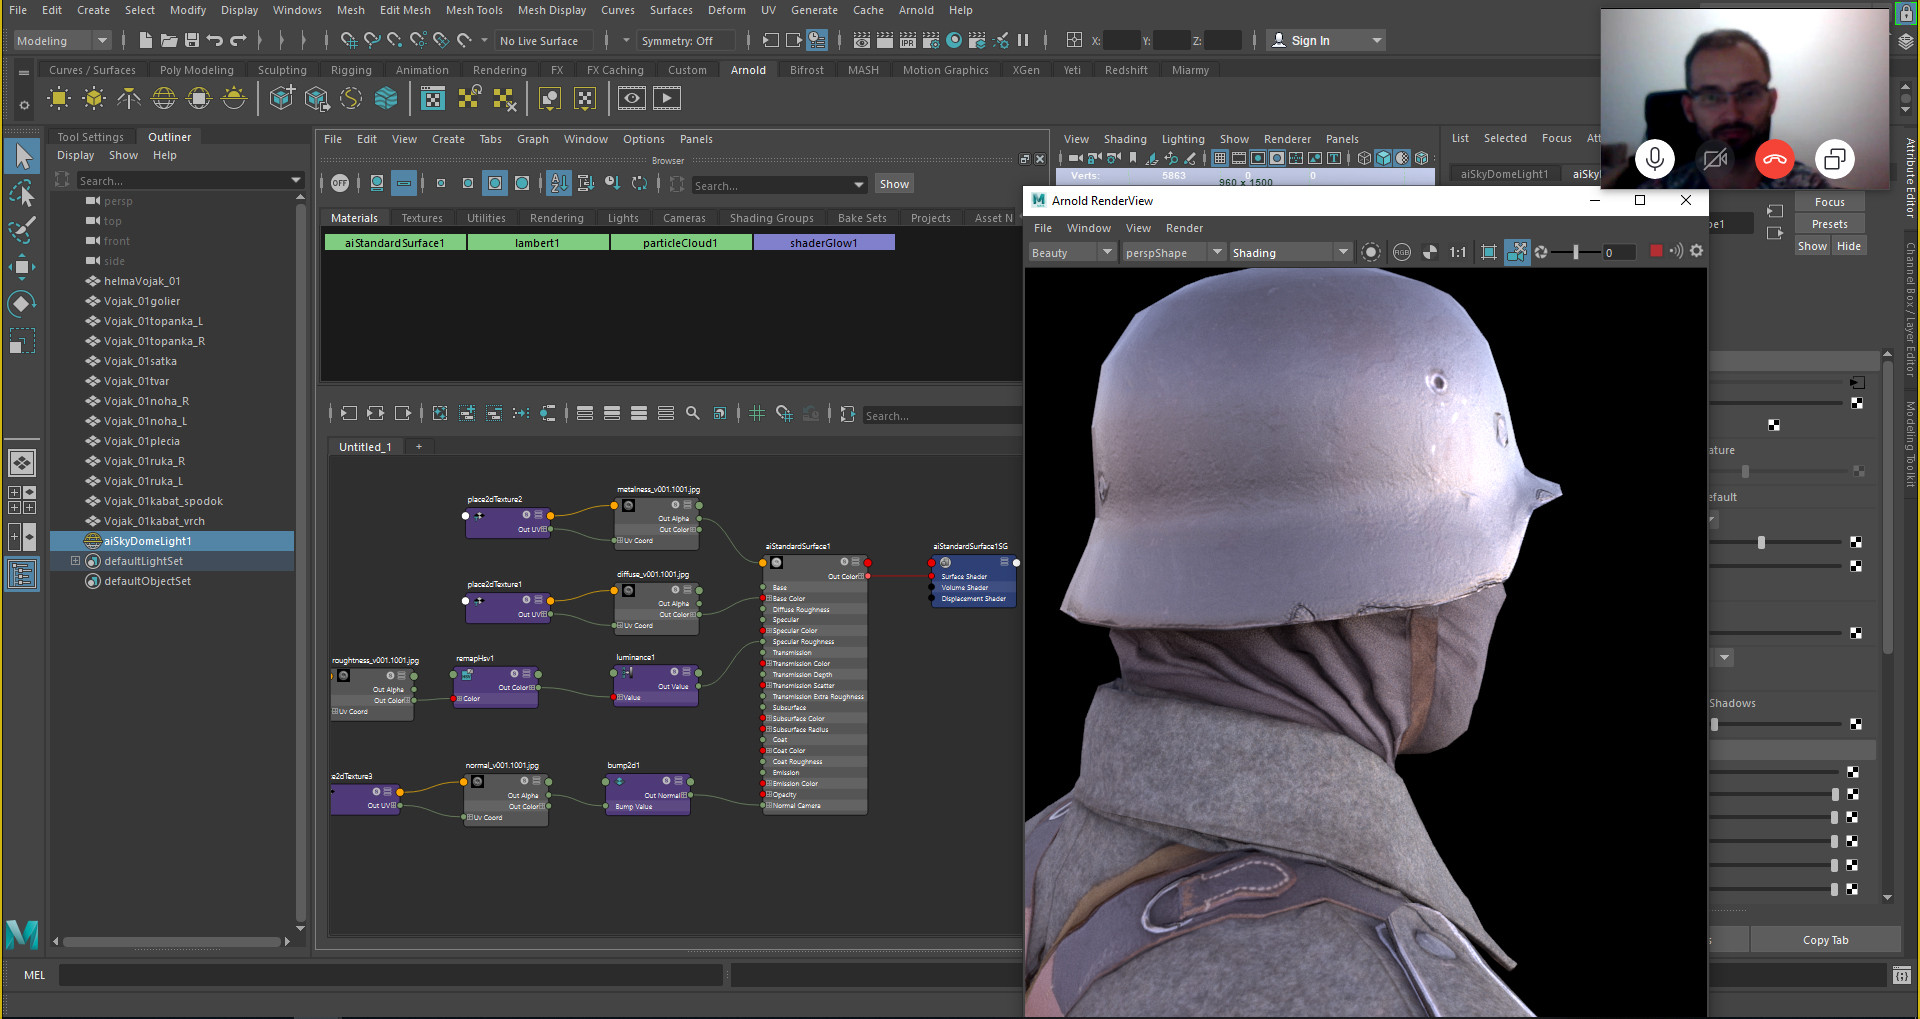Click the Save Scene disk icon

click(x=192, y=40)
